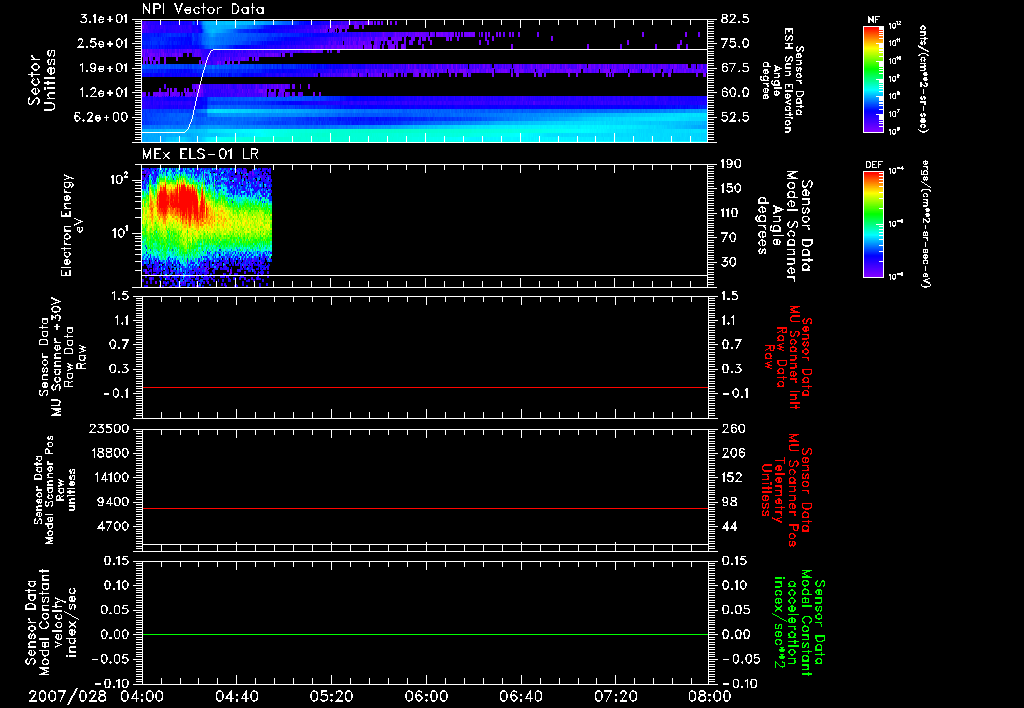Click the red line in MU Scanner +30V plot

point(425,387)
